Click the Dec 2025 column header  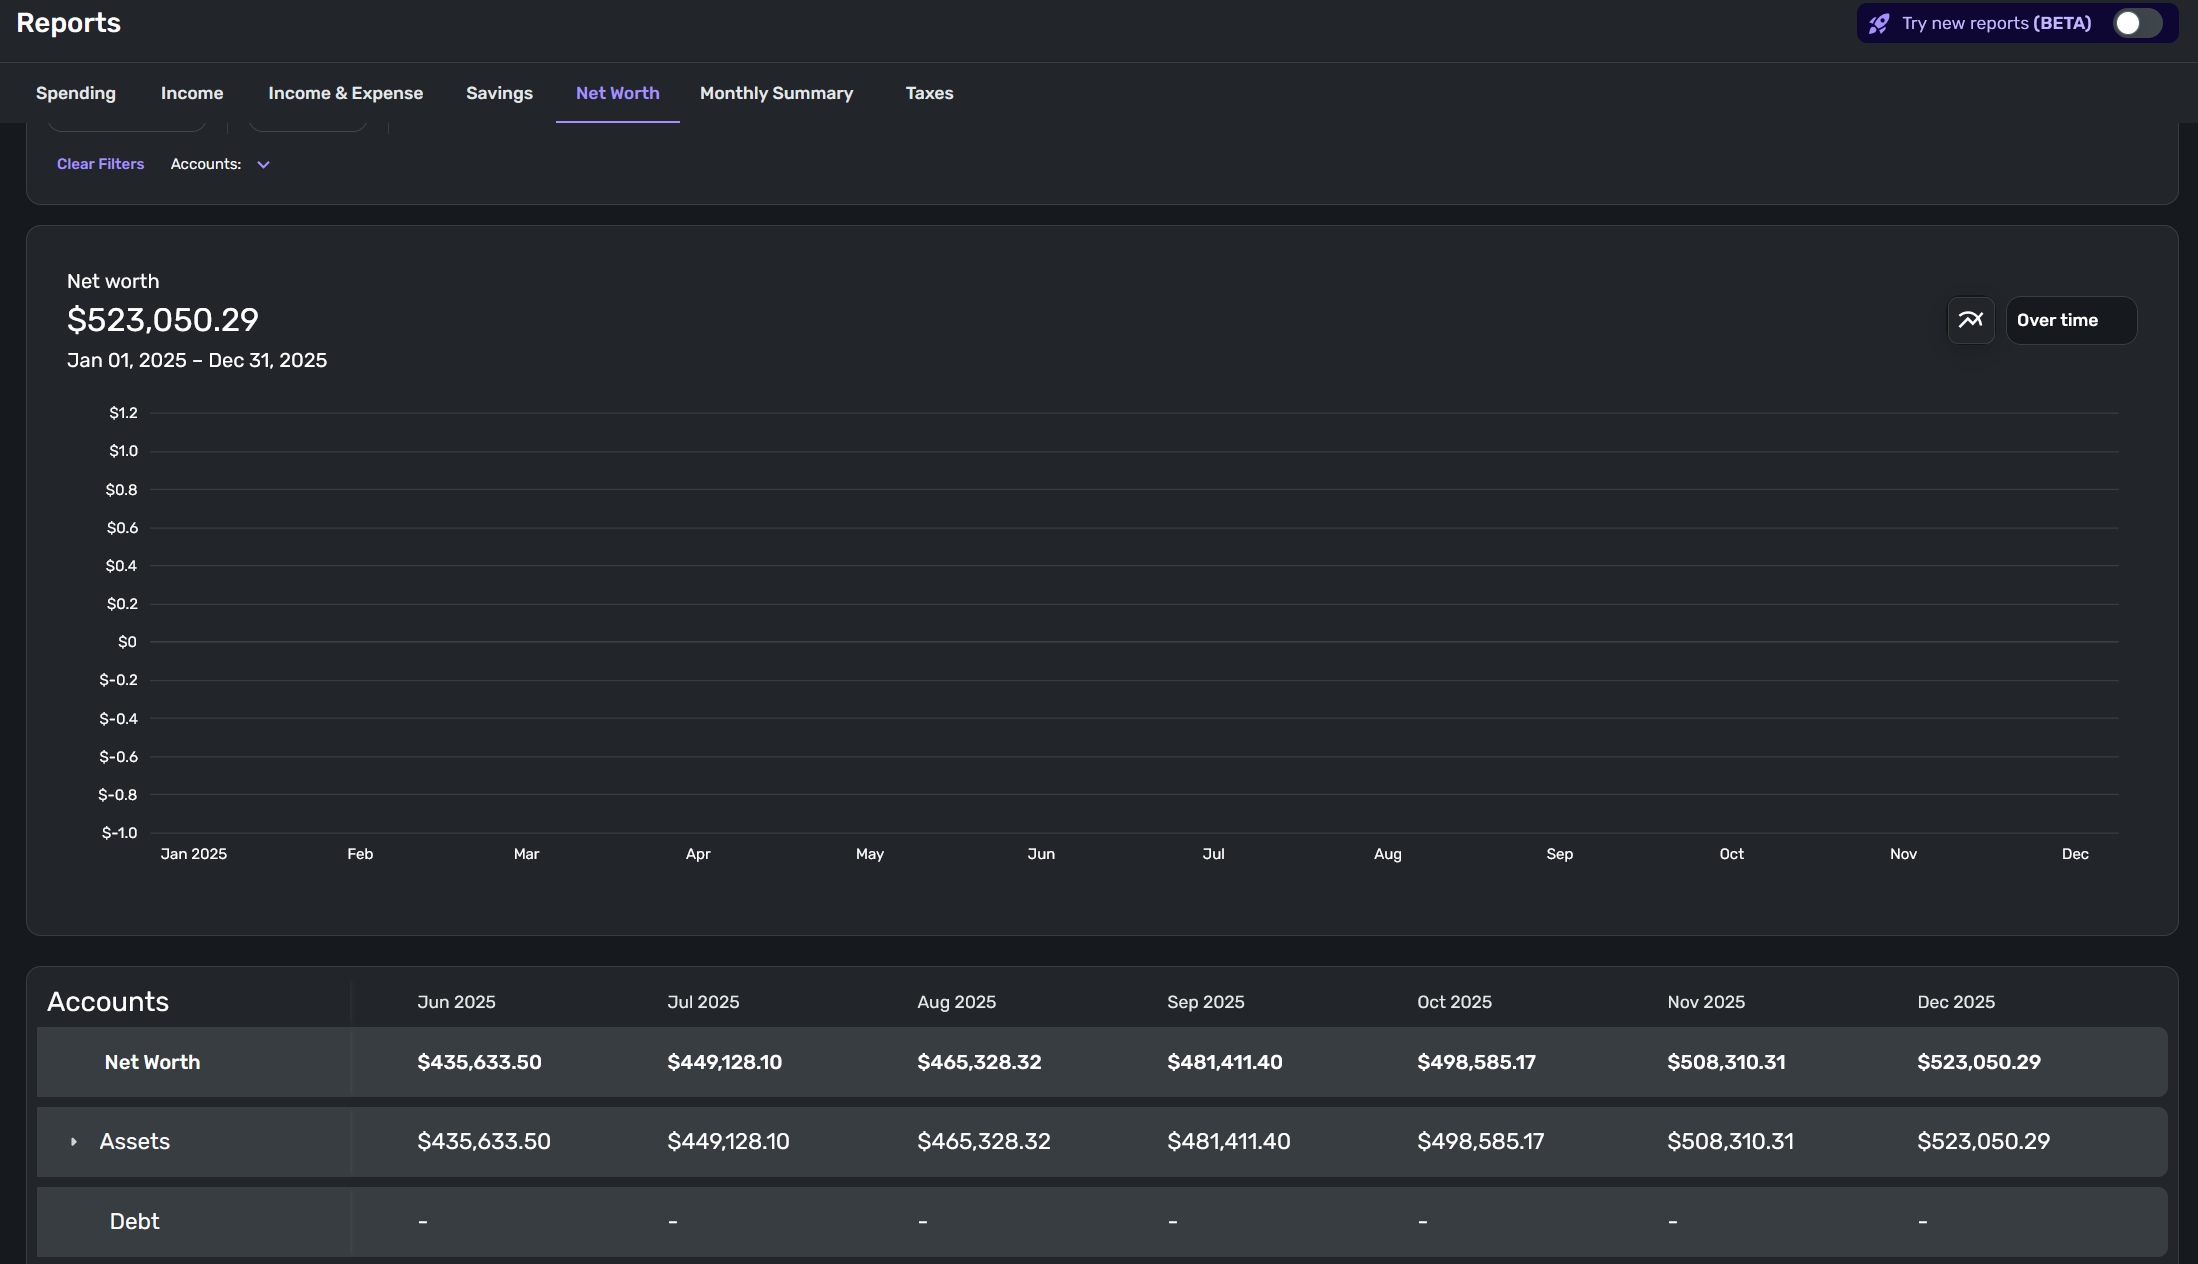coord(1955,1002)
